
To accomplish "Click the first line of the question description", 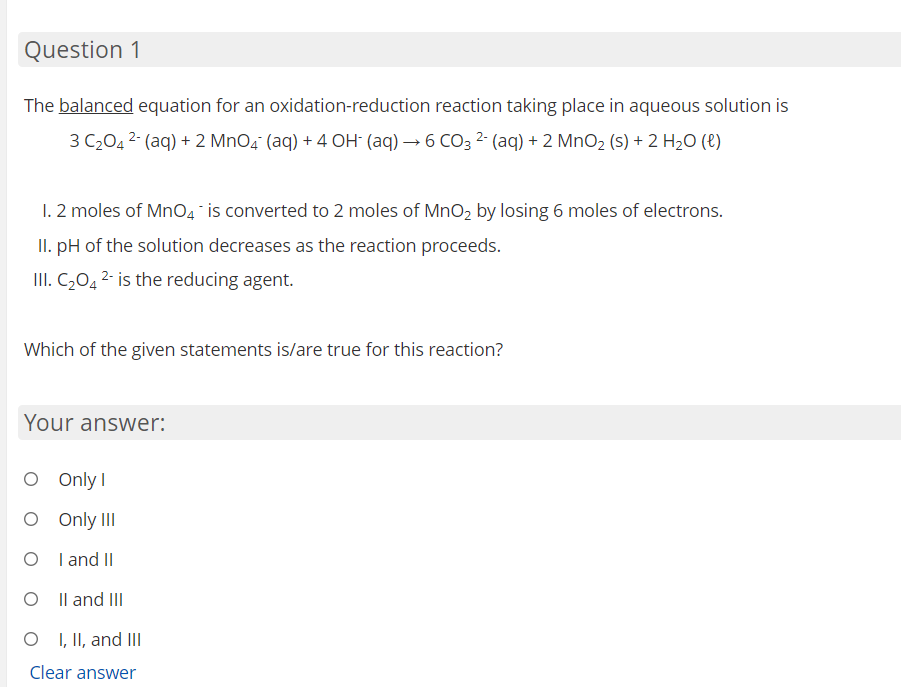I will tap(405, 105).
